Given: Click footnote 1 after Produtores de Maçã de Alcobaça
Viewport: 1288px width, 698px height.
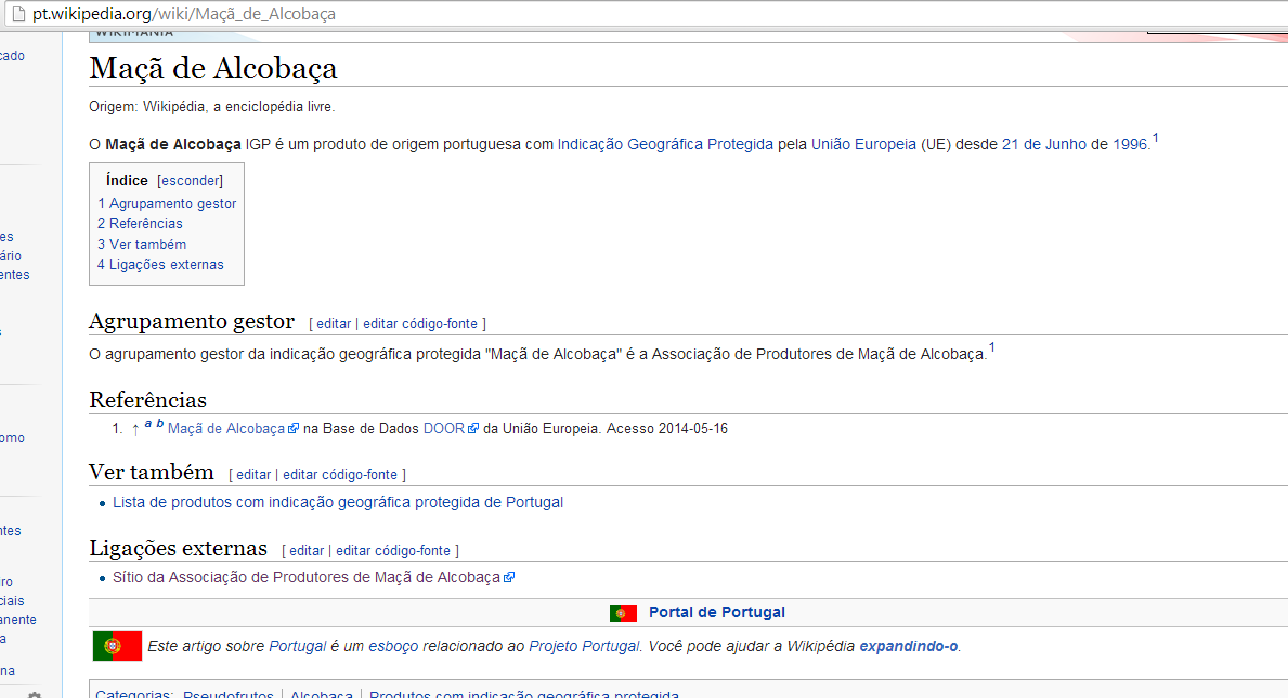Looking at the screenshot, I should pos(991,348).
